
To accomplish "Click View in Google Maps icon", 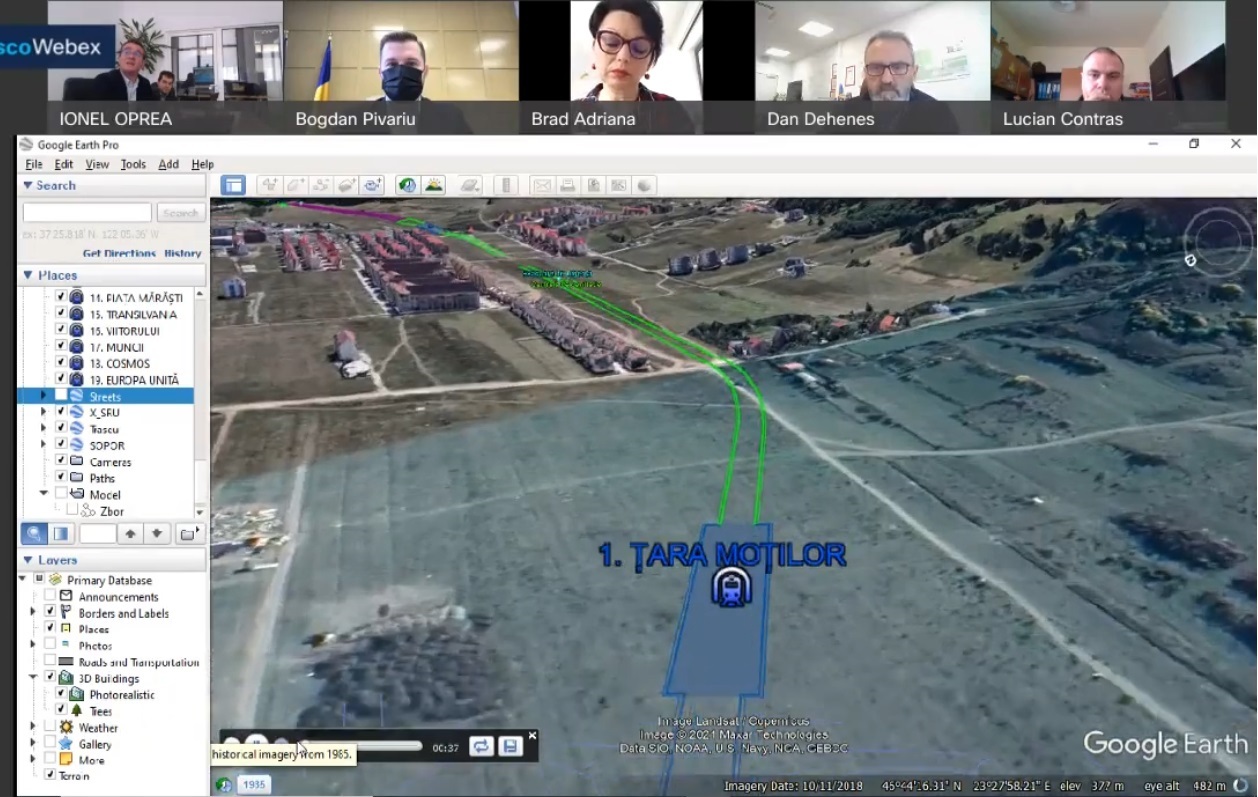I will click(x=619, y=185).
